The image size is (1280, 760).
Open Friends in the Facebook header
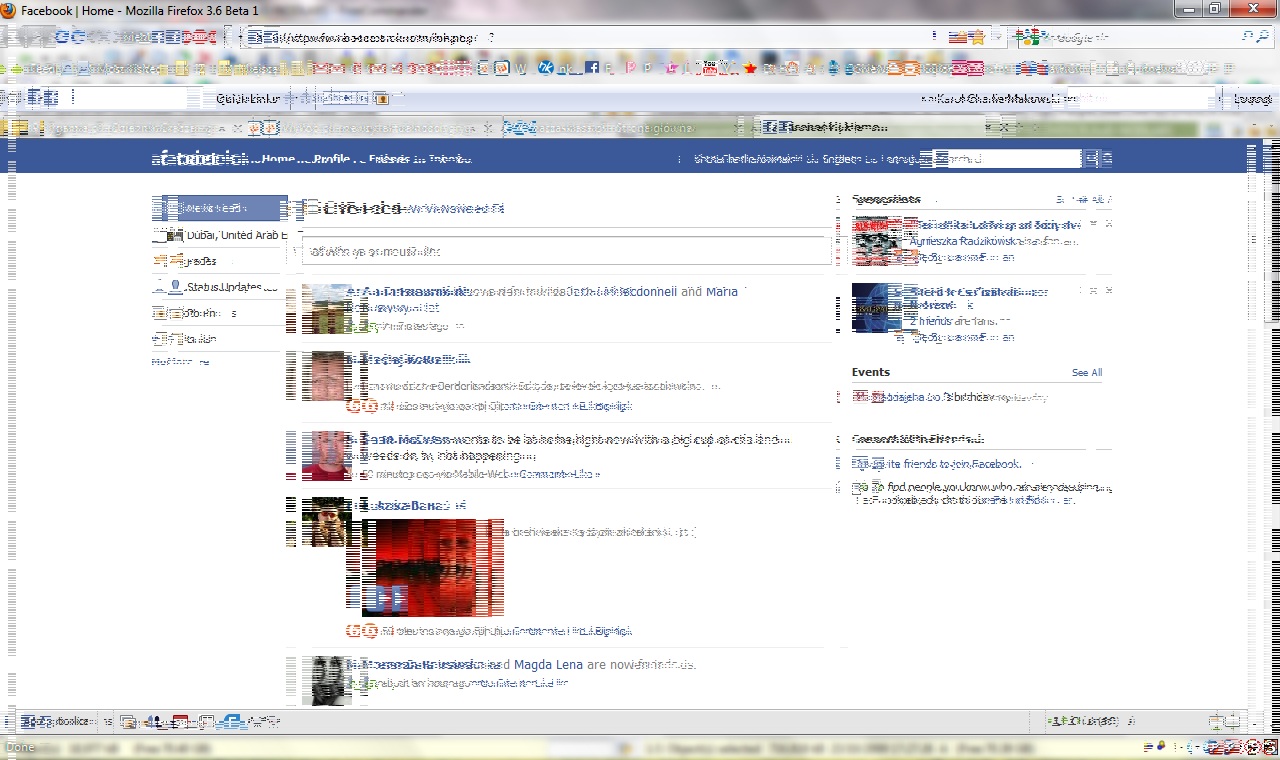coord(391,159)
